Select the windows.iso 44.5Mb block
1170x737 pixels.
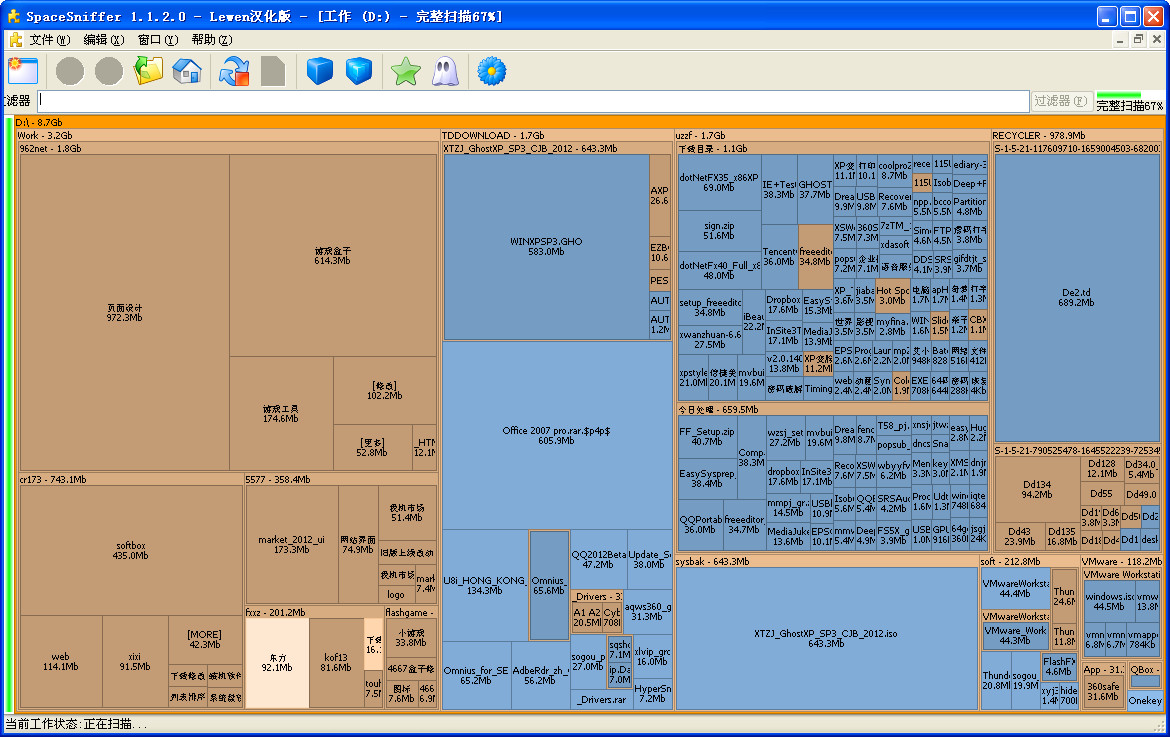[1109, 602]
